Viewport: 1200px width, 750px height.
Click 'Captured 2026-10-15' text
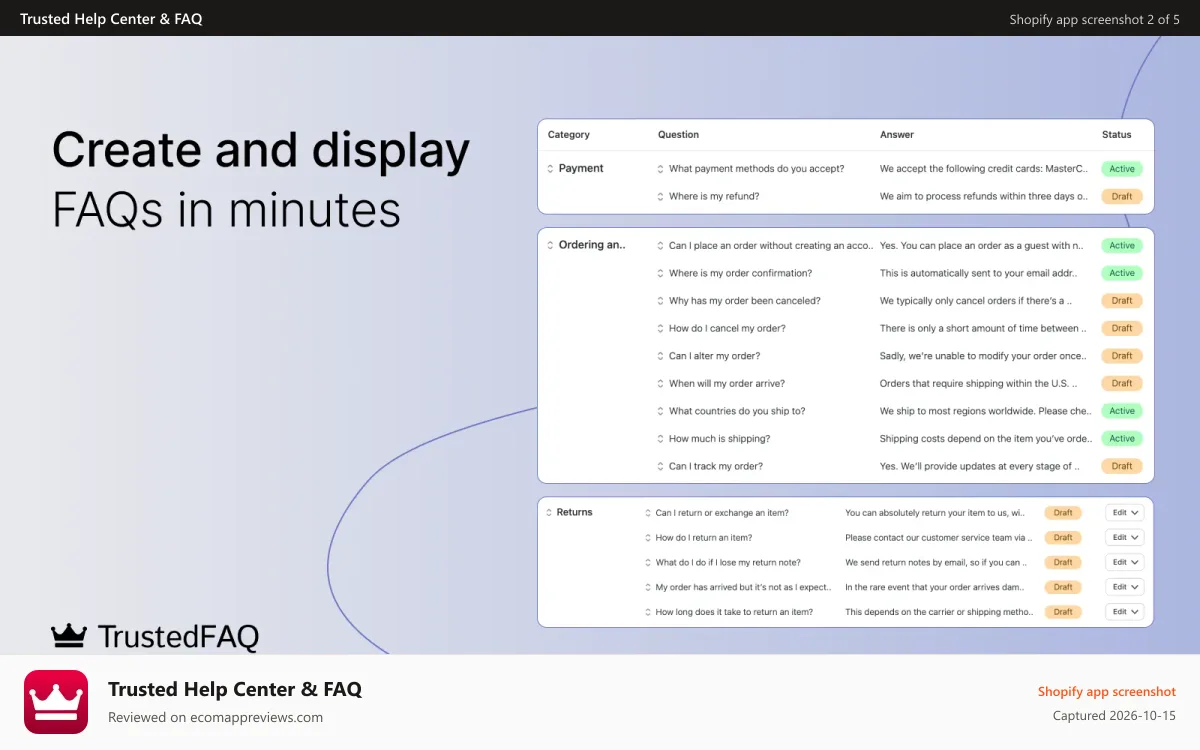1114,716
